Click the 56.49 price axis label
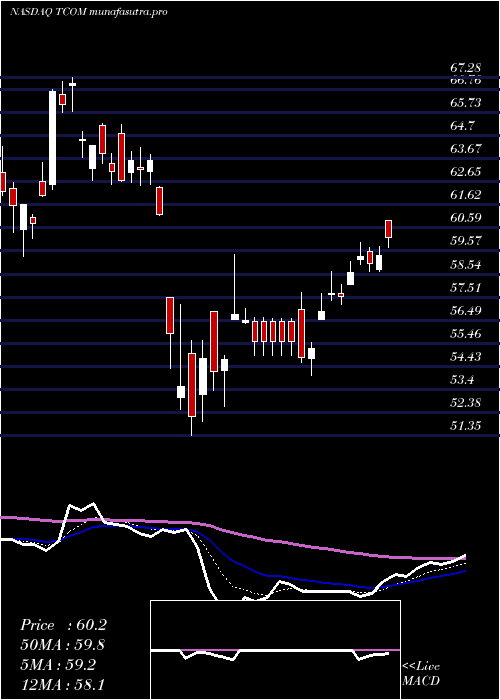This screenshot has width=500, height=700. pos(465,310)
